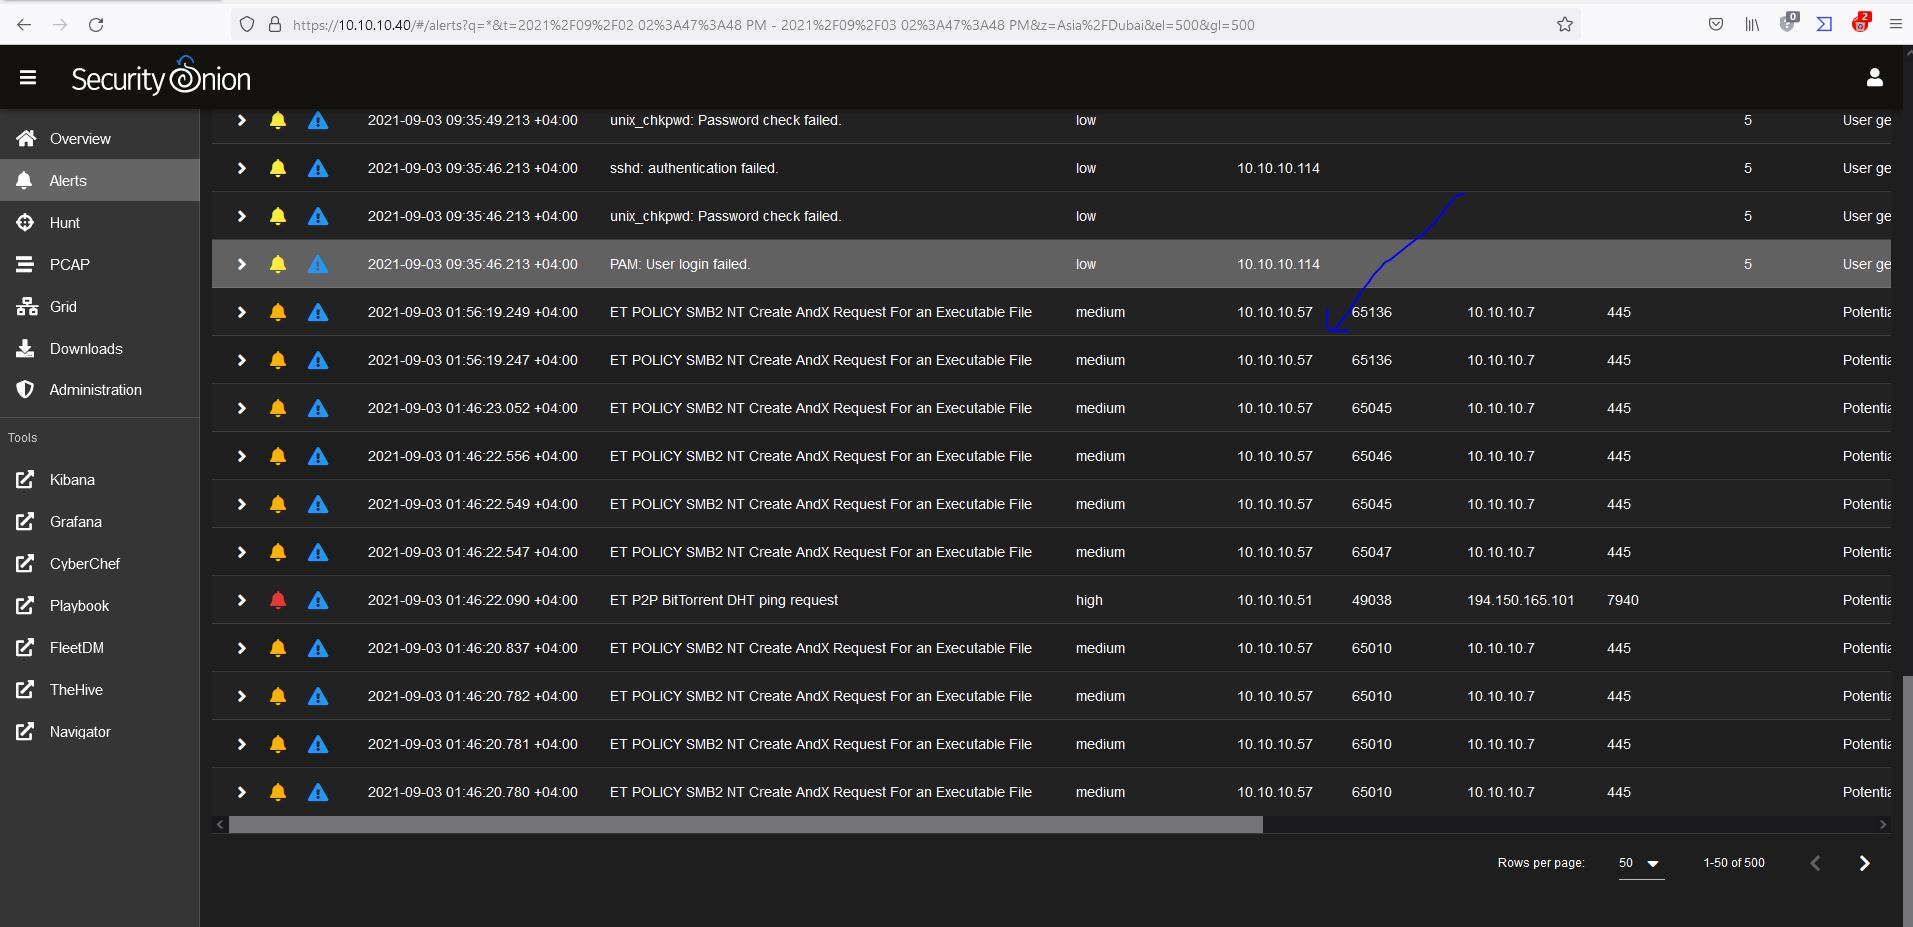Open Downloads in the sidebar
Viewport: 1913px width, 927px height.
pyautogui.click(x=100, y=348)
